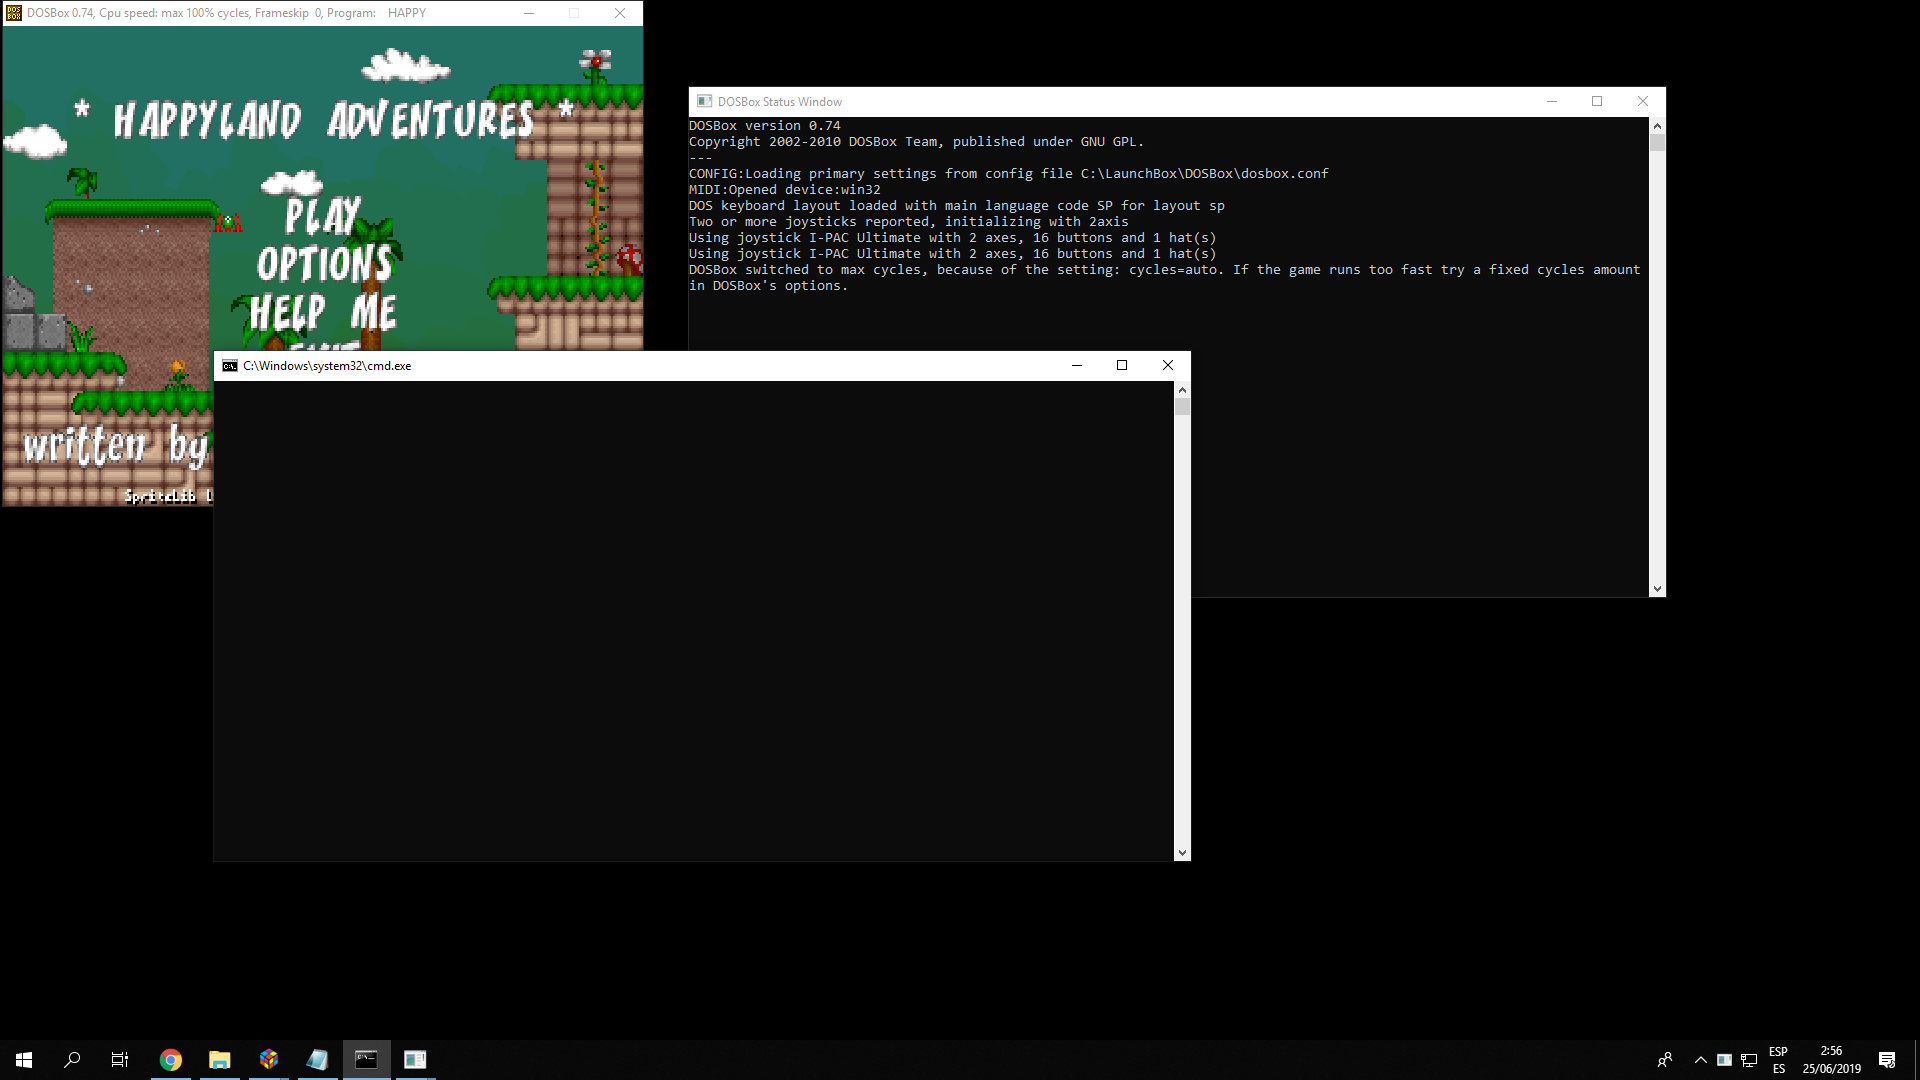The width and height of the screenshot is (1920, 1080).
Task: Click Status Window scrollbar up arrow
Action: 1657,126
